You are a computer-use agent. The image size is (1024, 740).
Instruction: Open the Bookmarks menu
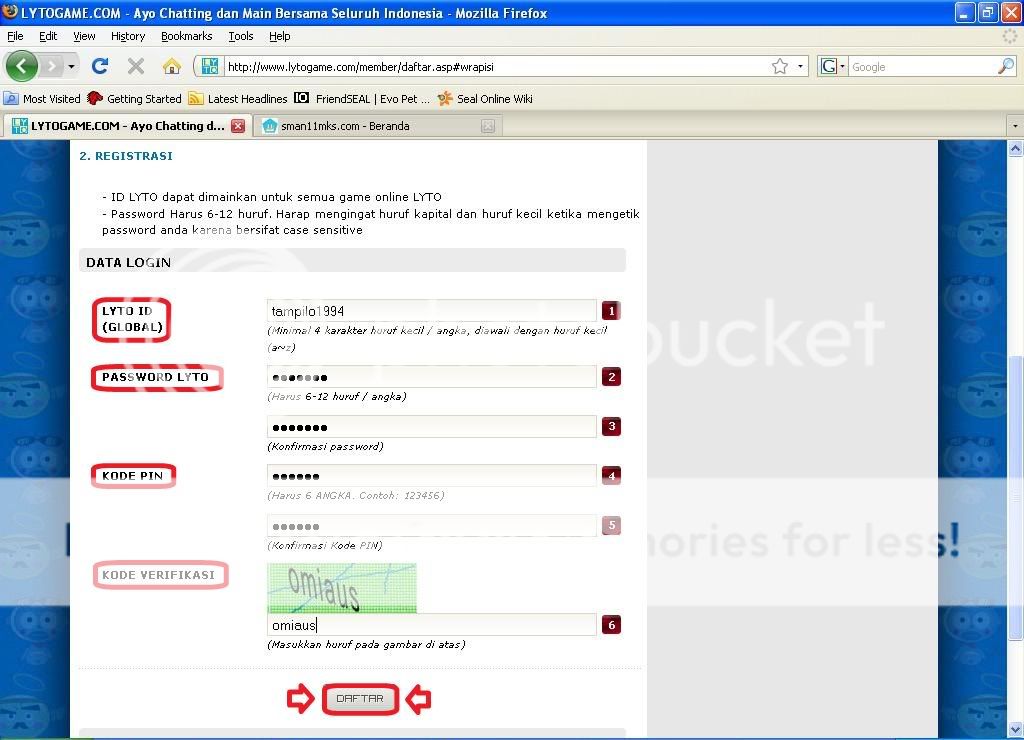point(186,36)
